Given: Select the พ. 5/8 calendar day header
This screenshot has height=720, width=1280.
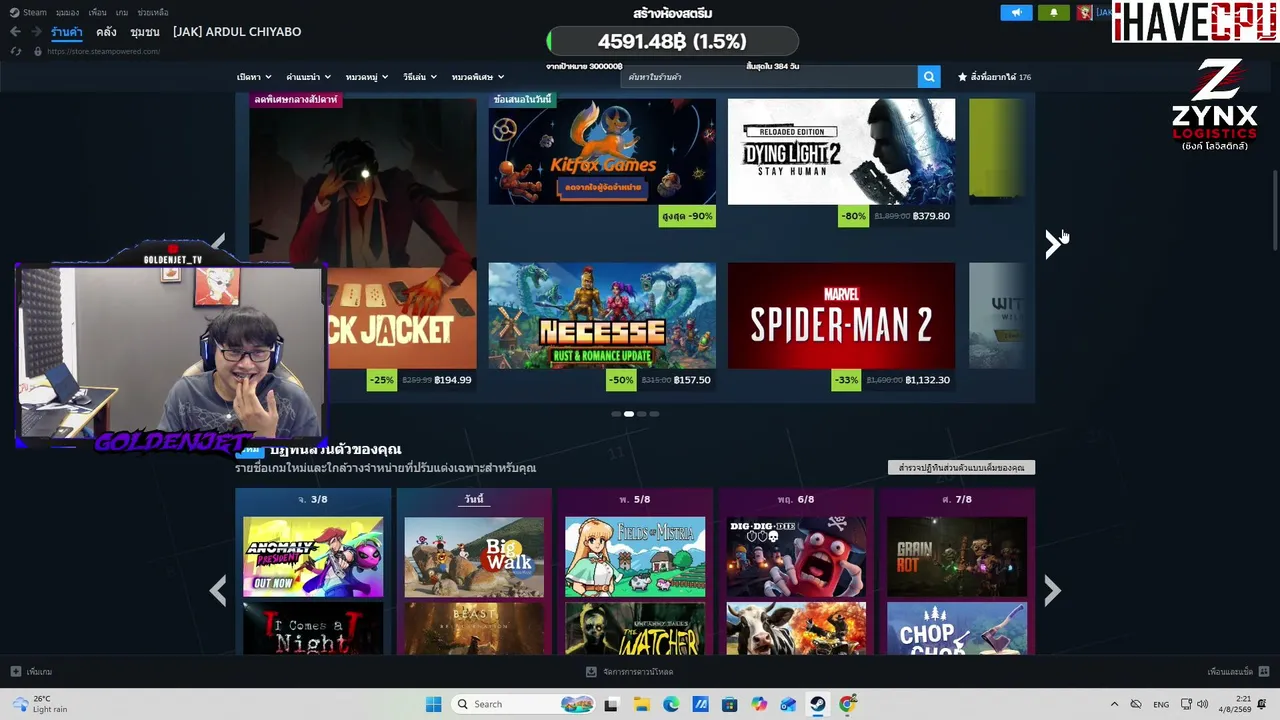Looking at the screenshot, I should coord(635,499).
